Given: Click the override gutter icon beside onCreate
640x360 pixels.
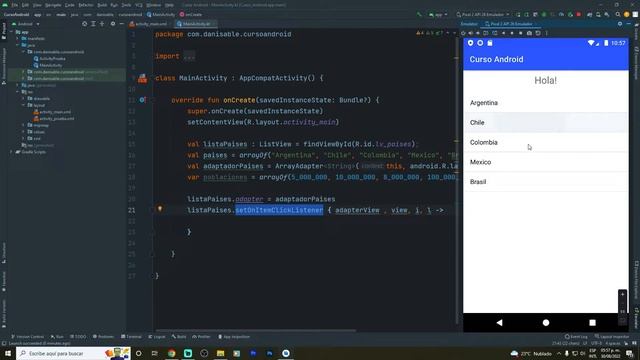Looking at the screenshot, I should pyautogui.click(x=142, y=100).
